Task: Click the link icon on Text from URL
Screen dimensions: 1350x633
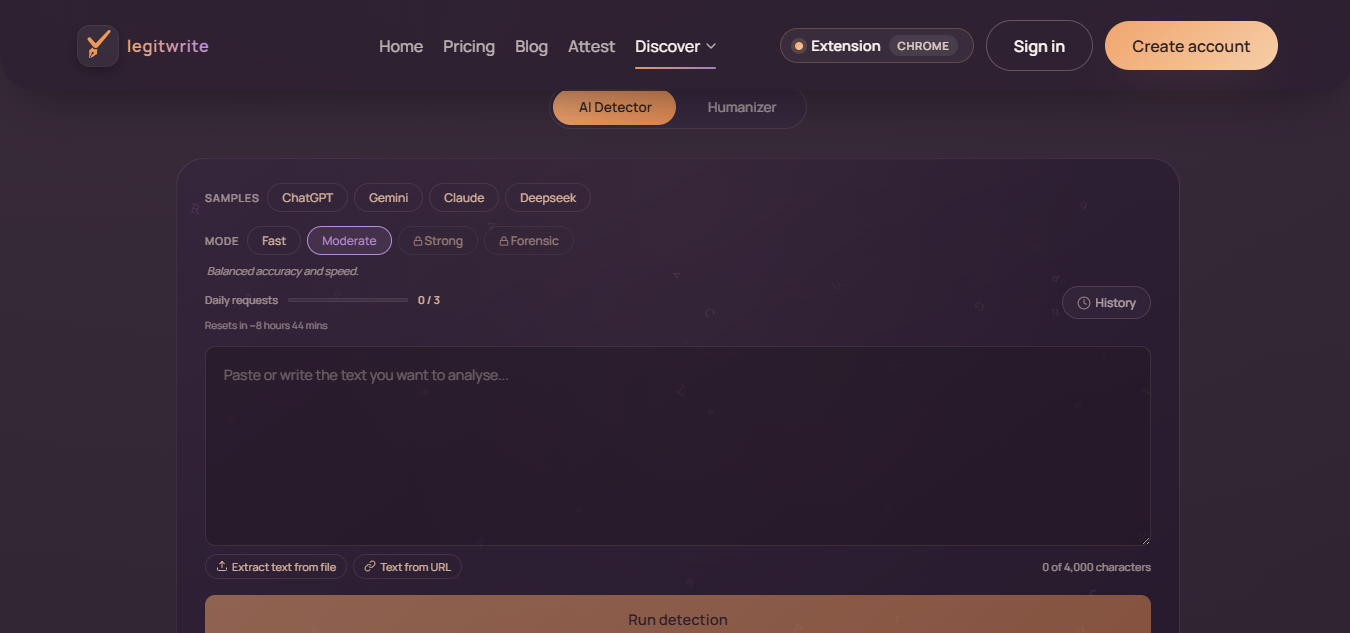Action: [x=370, y=567]
